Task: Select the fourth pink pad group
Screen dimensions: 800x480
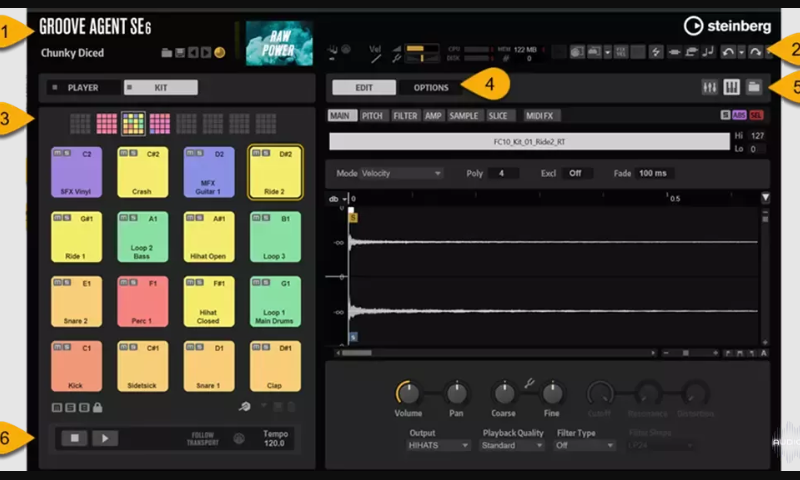Action: click(x=160, y=123)
